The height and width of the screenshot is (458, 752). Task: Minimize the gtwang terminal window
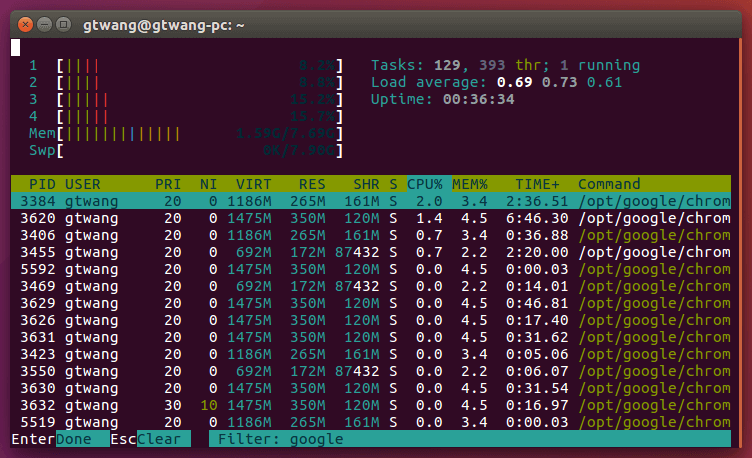coord(44,23)
